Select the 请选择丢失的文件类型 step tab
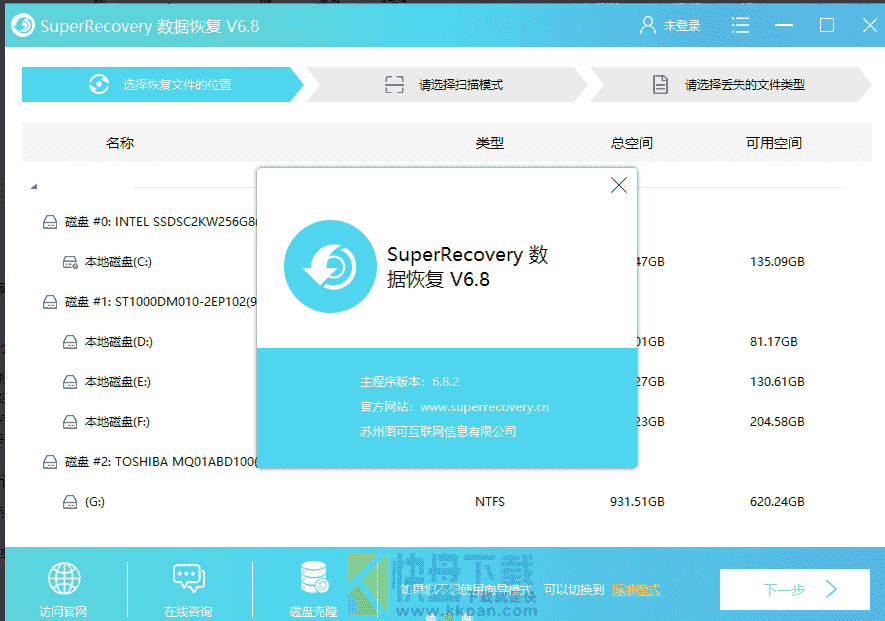The height and width of the screenshot is (621, 885). coord(730,85)
